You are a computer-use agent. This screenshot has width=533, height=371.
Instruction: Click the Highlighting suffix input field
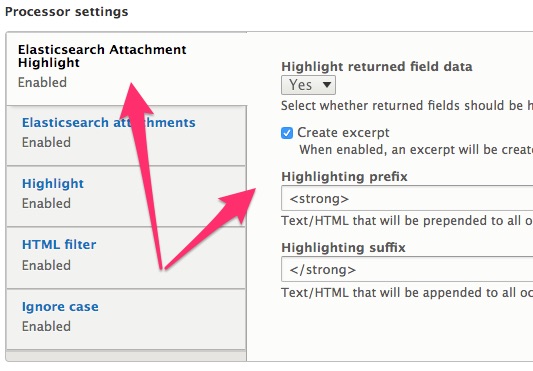(x=407, y=269)
